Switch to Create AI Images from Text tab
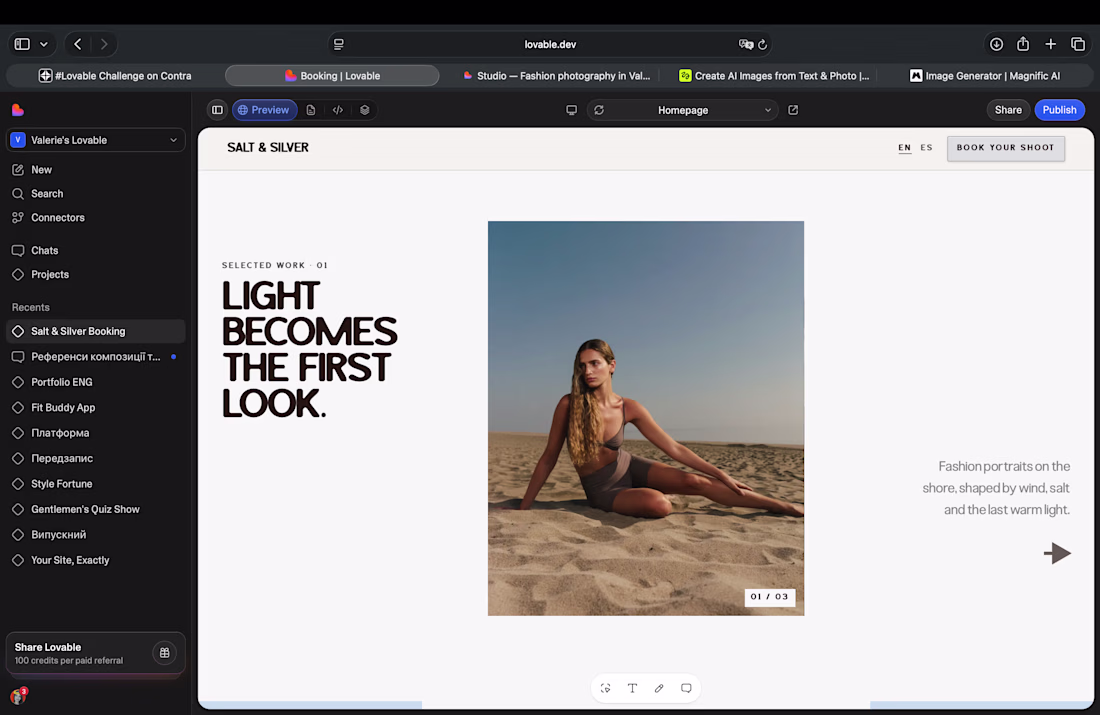The image size is (1100, 715). pyautogui.click(x=774, y=76)
